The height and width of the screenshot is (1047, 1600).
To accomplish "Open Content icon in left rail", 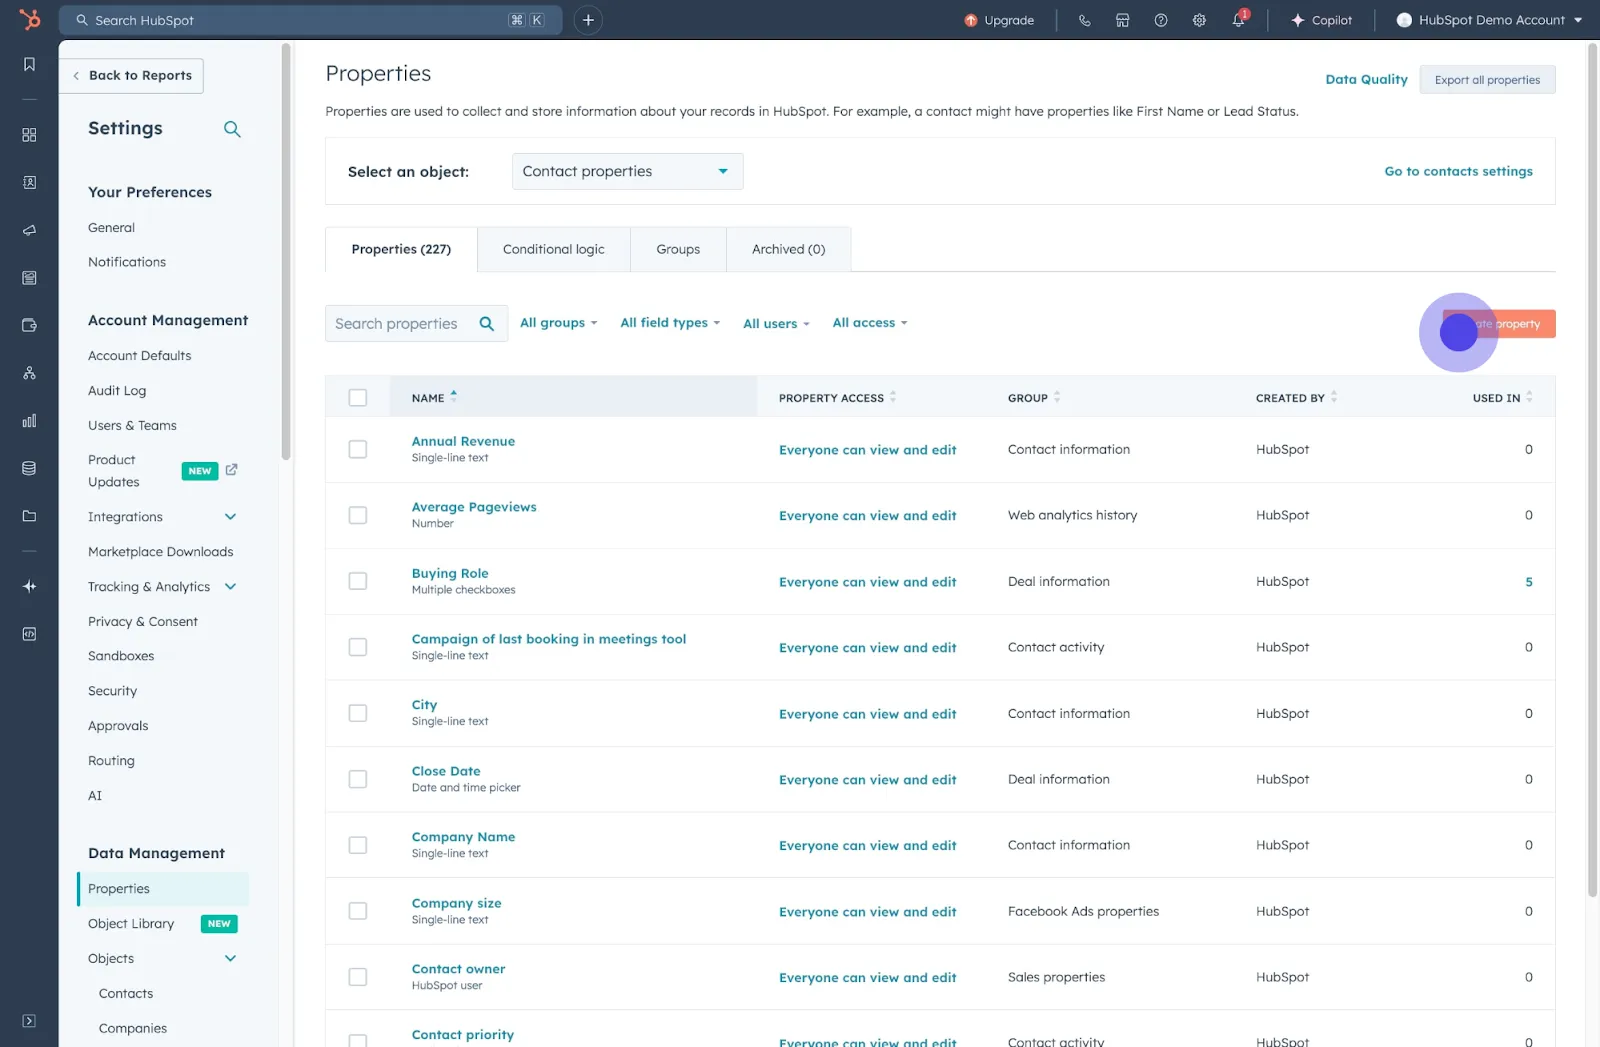I will click(x=29, y=278).
